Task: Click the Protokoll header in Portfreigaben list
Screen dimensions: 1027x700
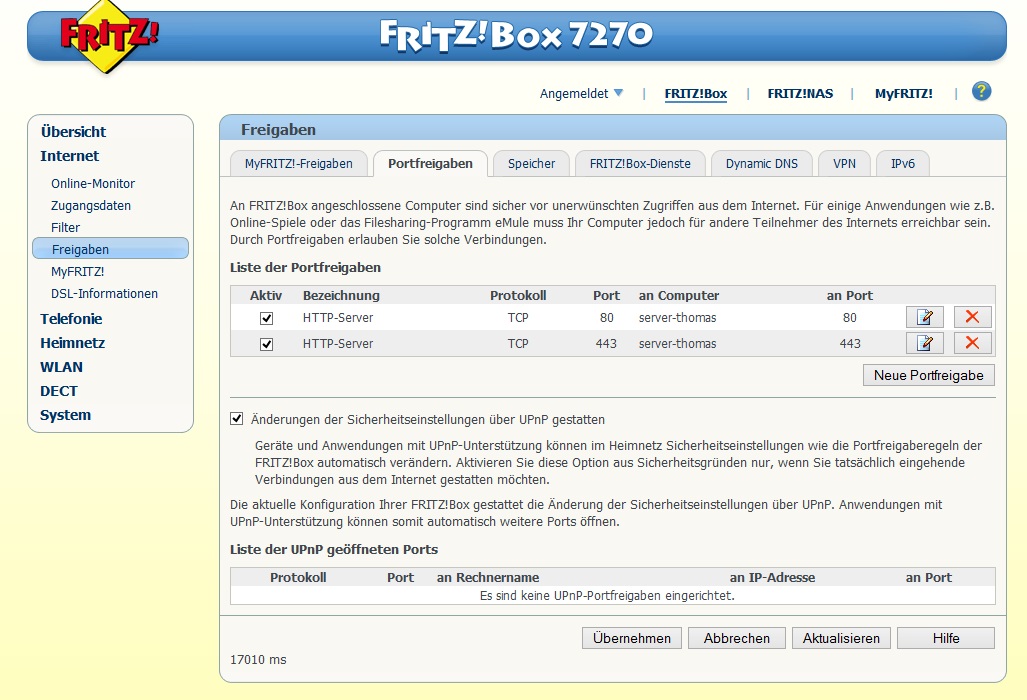Action: [518, 295]
